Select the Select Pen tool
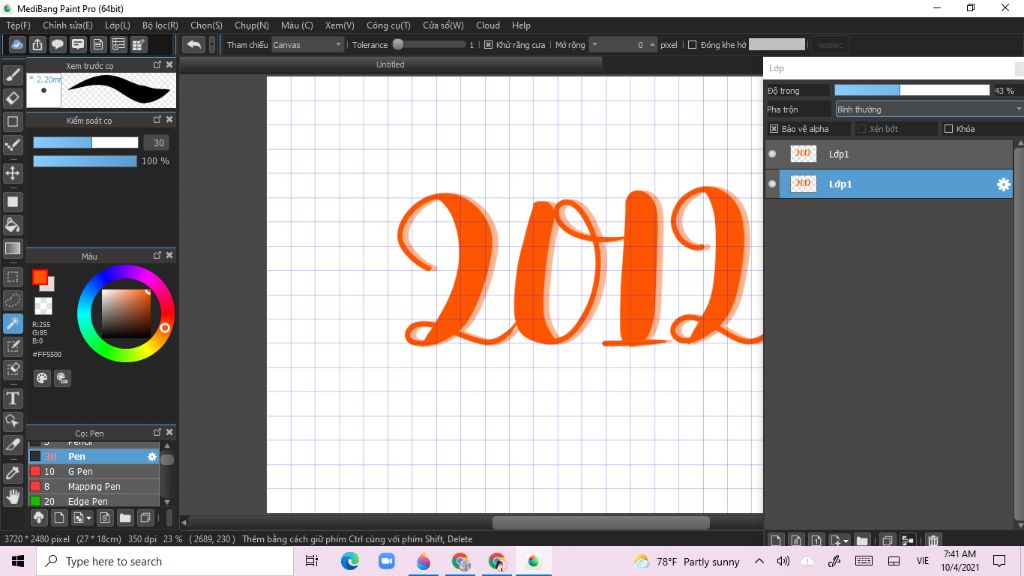 click(x=12, y=346)
